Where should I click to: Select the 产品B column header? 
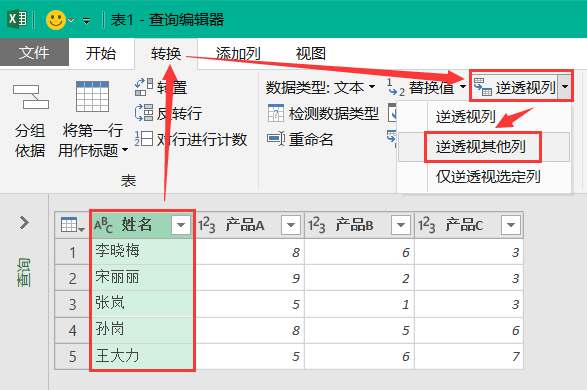pos(359,225)
